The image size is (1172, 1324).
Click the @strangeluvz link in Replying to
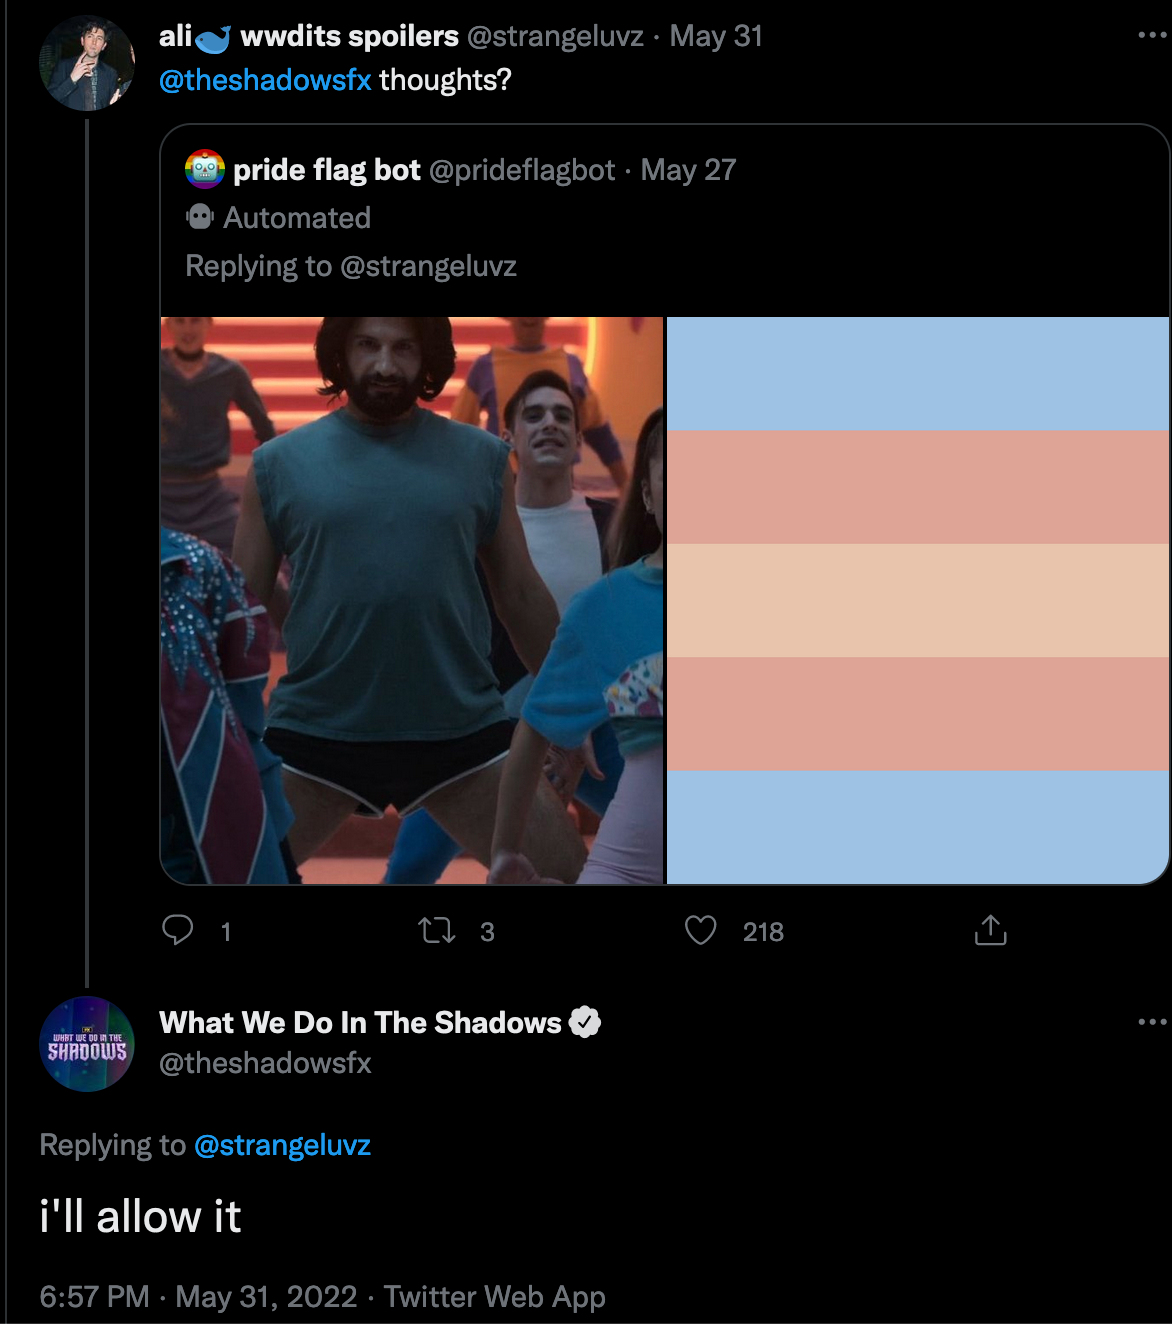282,1145
